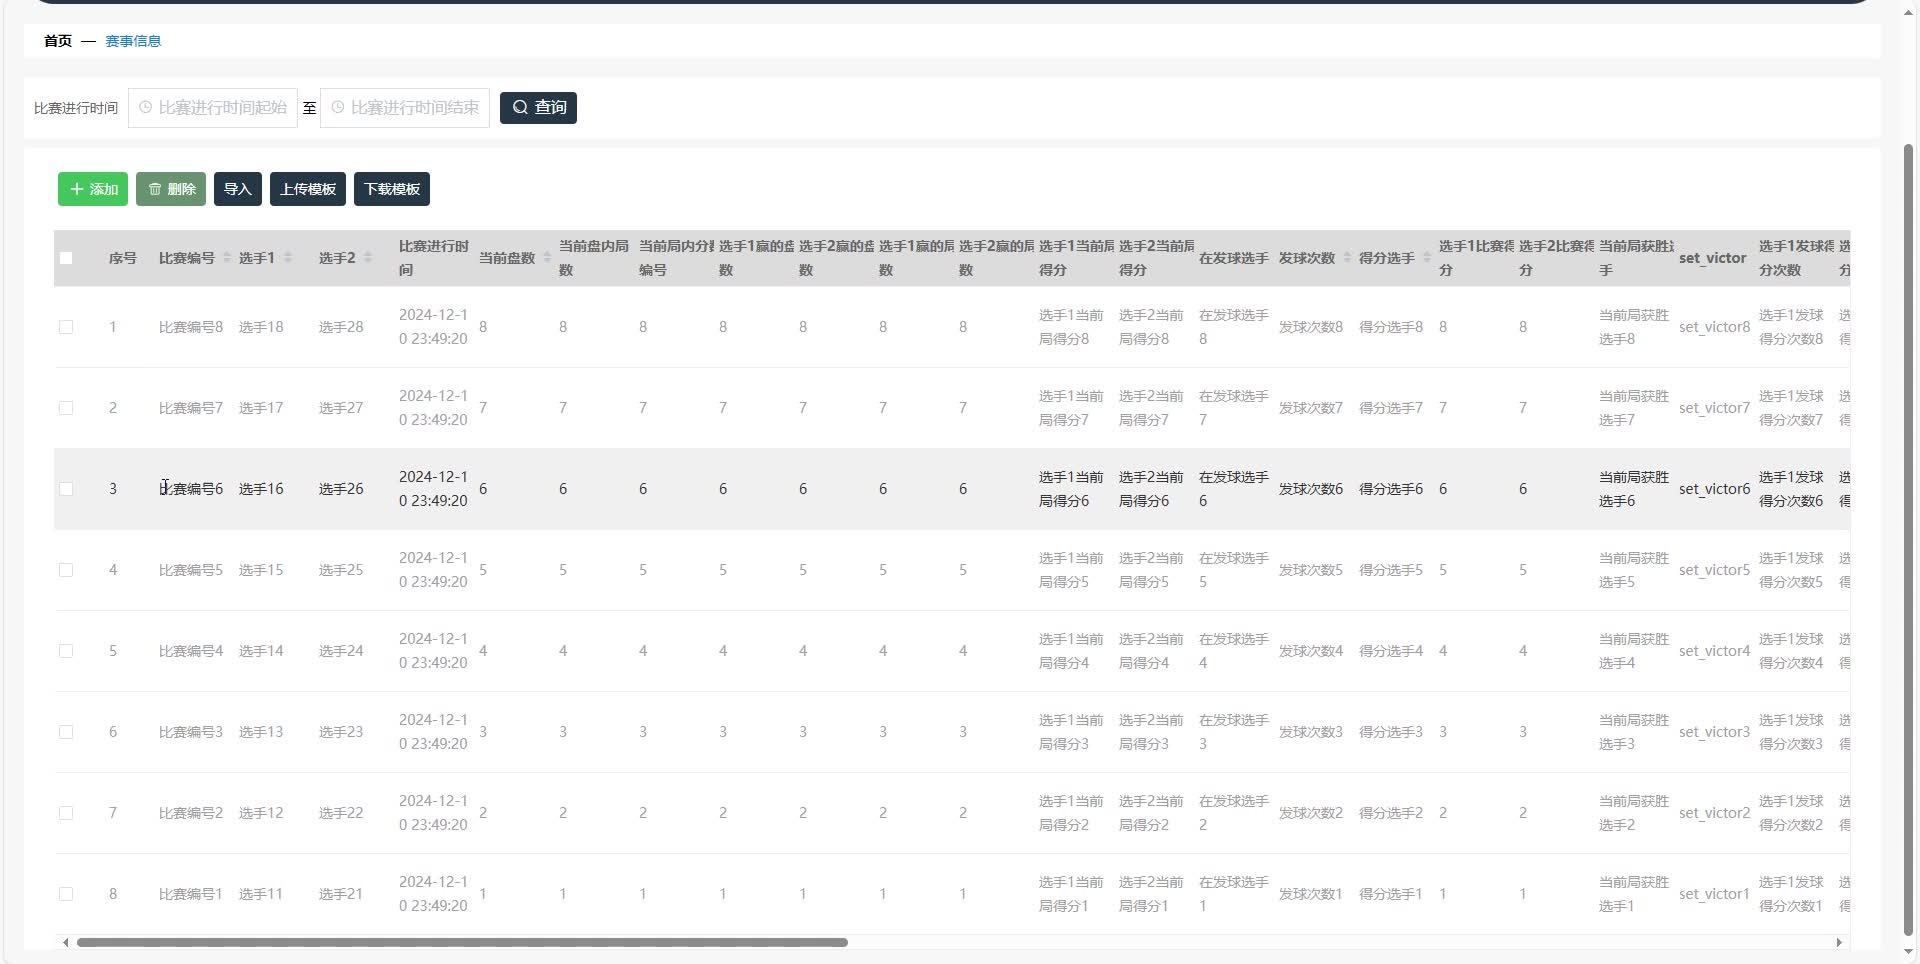The height and width of the screenshot is (964, 1920).
Task: Select cell 选手23
Action: (x=341, y=732)
